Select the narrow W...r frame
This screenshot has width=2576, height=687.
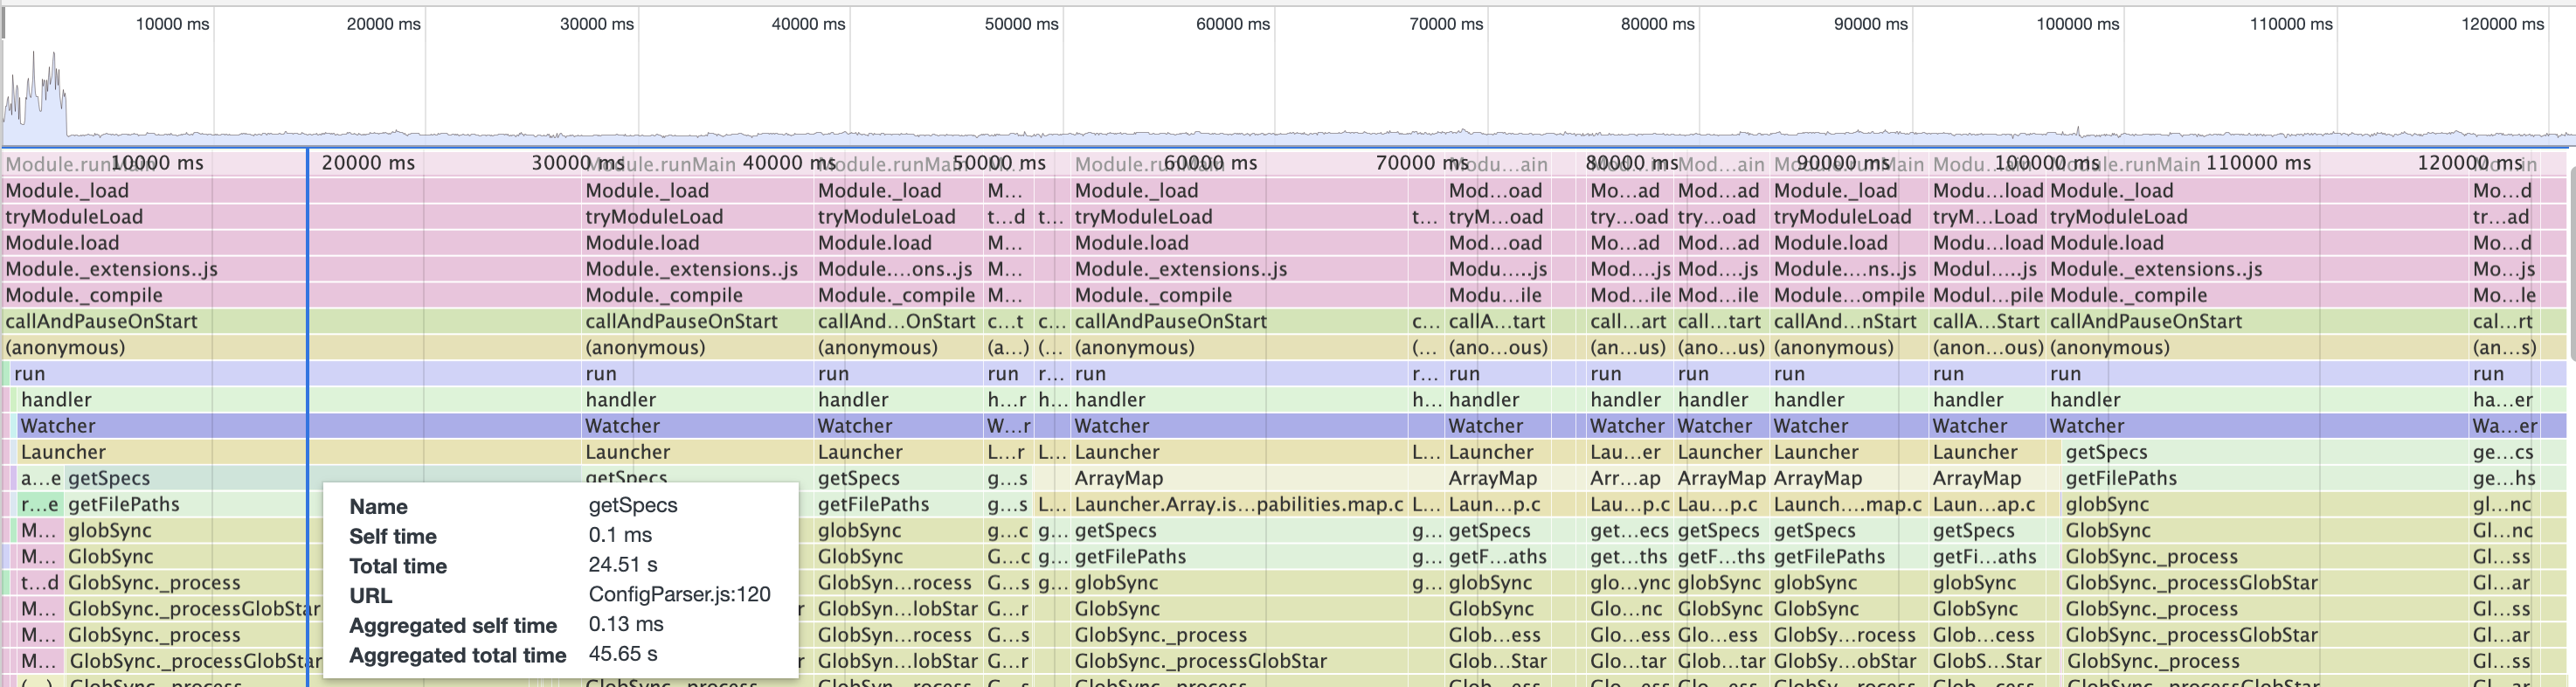coord(1008,426)
